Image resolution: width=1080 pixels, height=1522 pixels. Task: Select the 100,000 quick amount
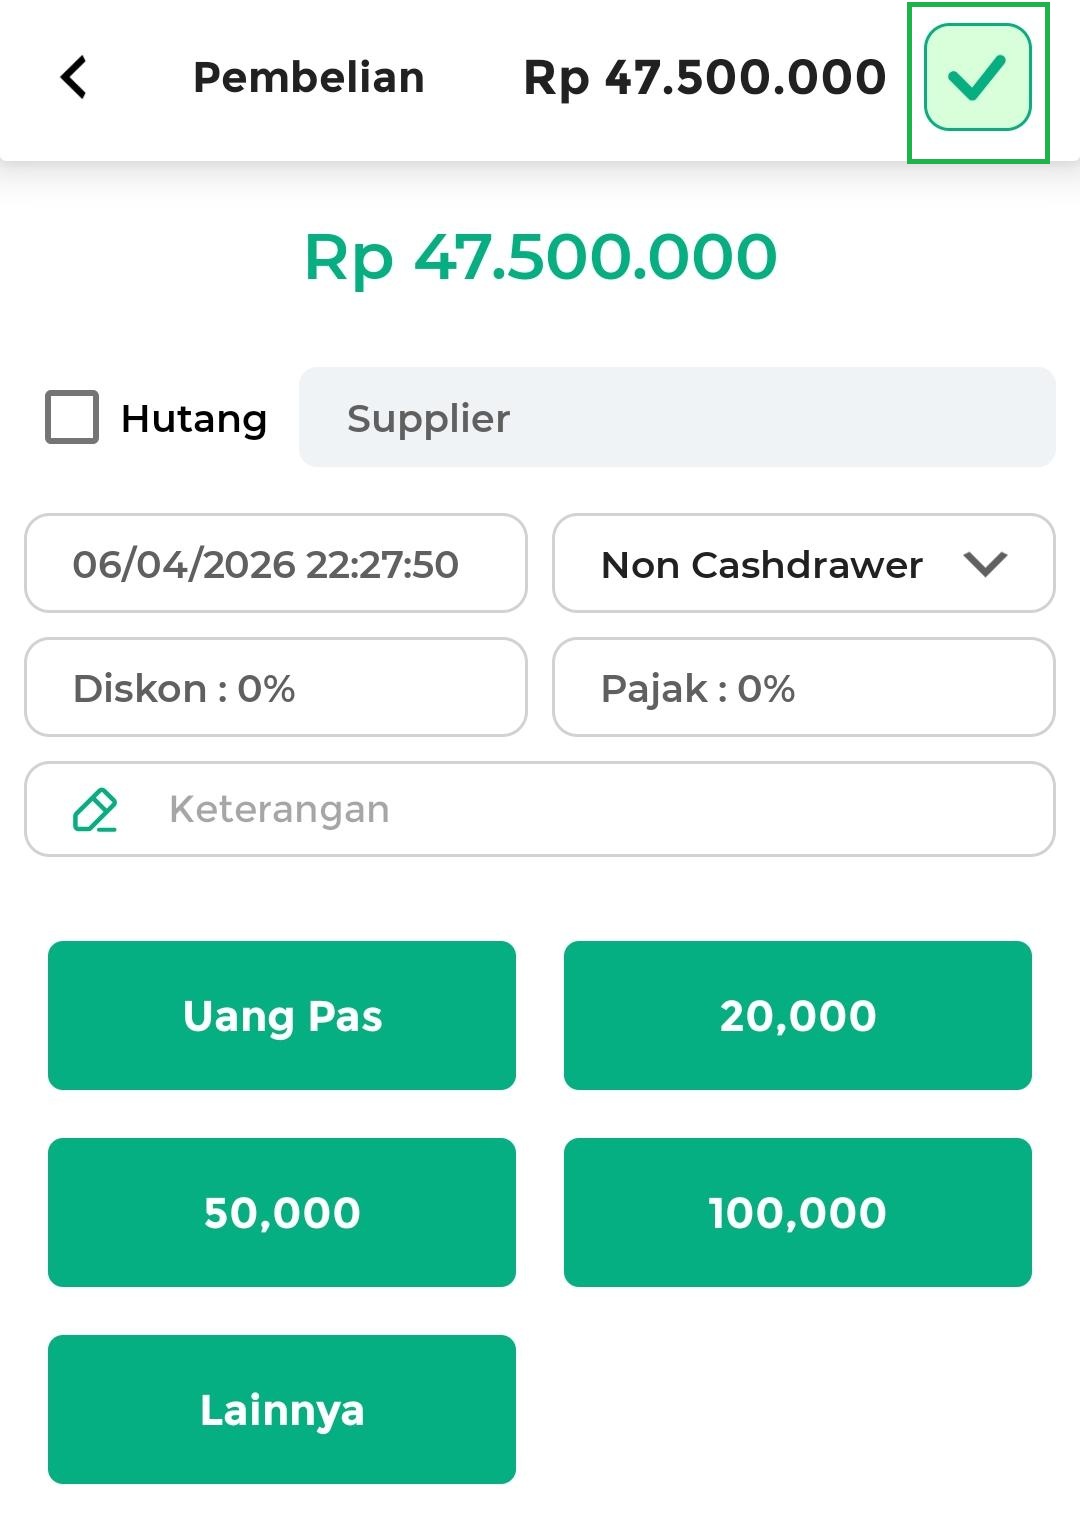pos(797,1212)
